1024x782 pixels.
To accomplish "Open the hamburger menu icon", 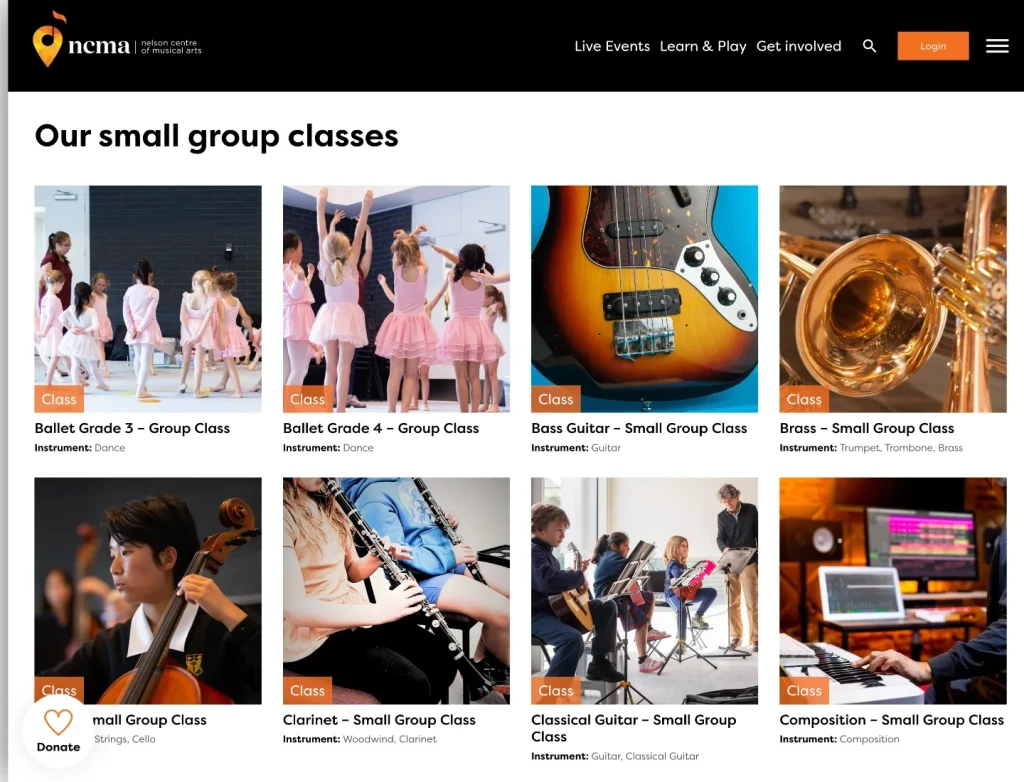I will (997, 46).
